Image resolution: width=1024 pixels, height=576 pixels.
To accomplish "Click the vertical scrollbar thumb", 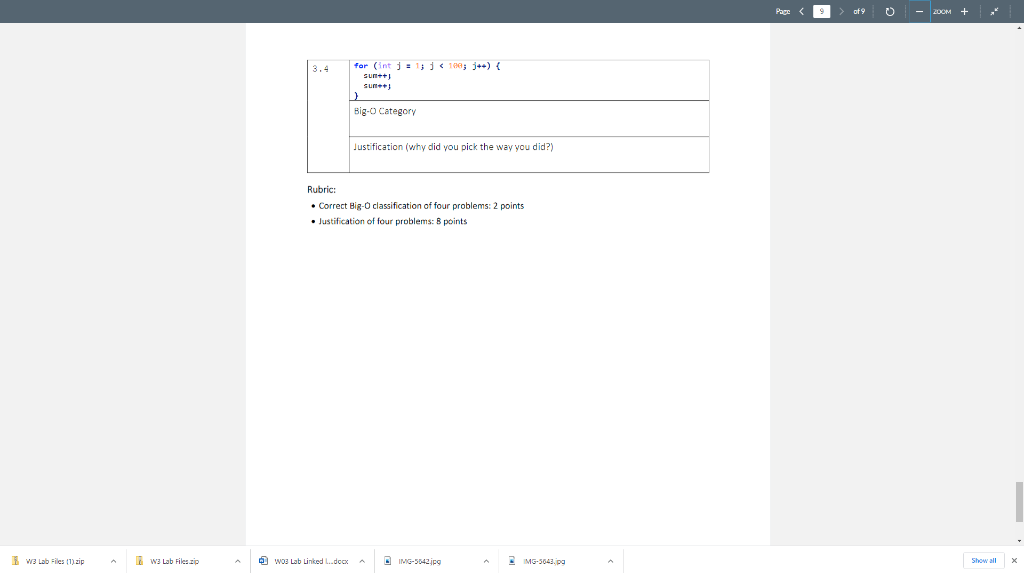I will pyautogui.click(x=1019, y=502).
